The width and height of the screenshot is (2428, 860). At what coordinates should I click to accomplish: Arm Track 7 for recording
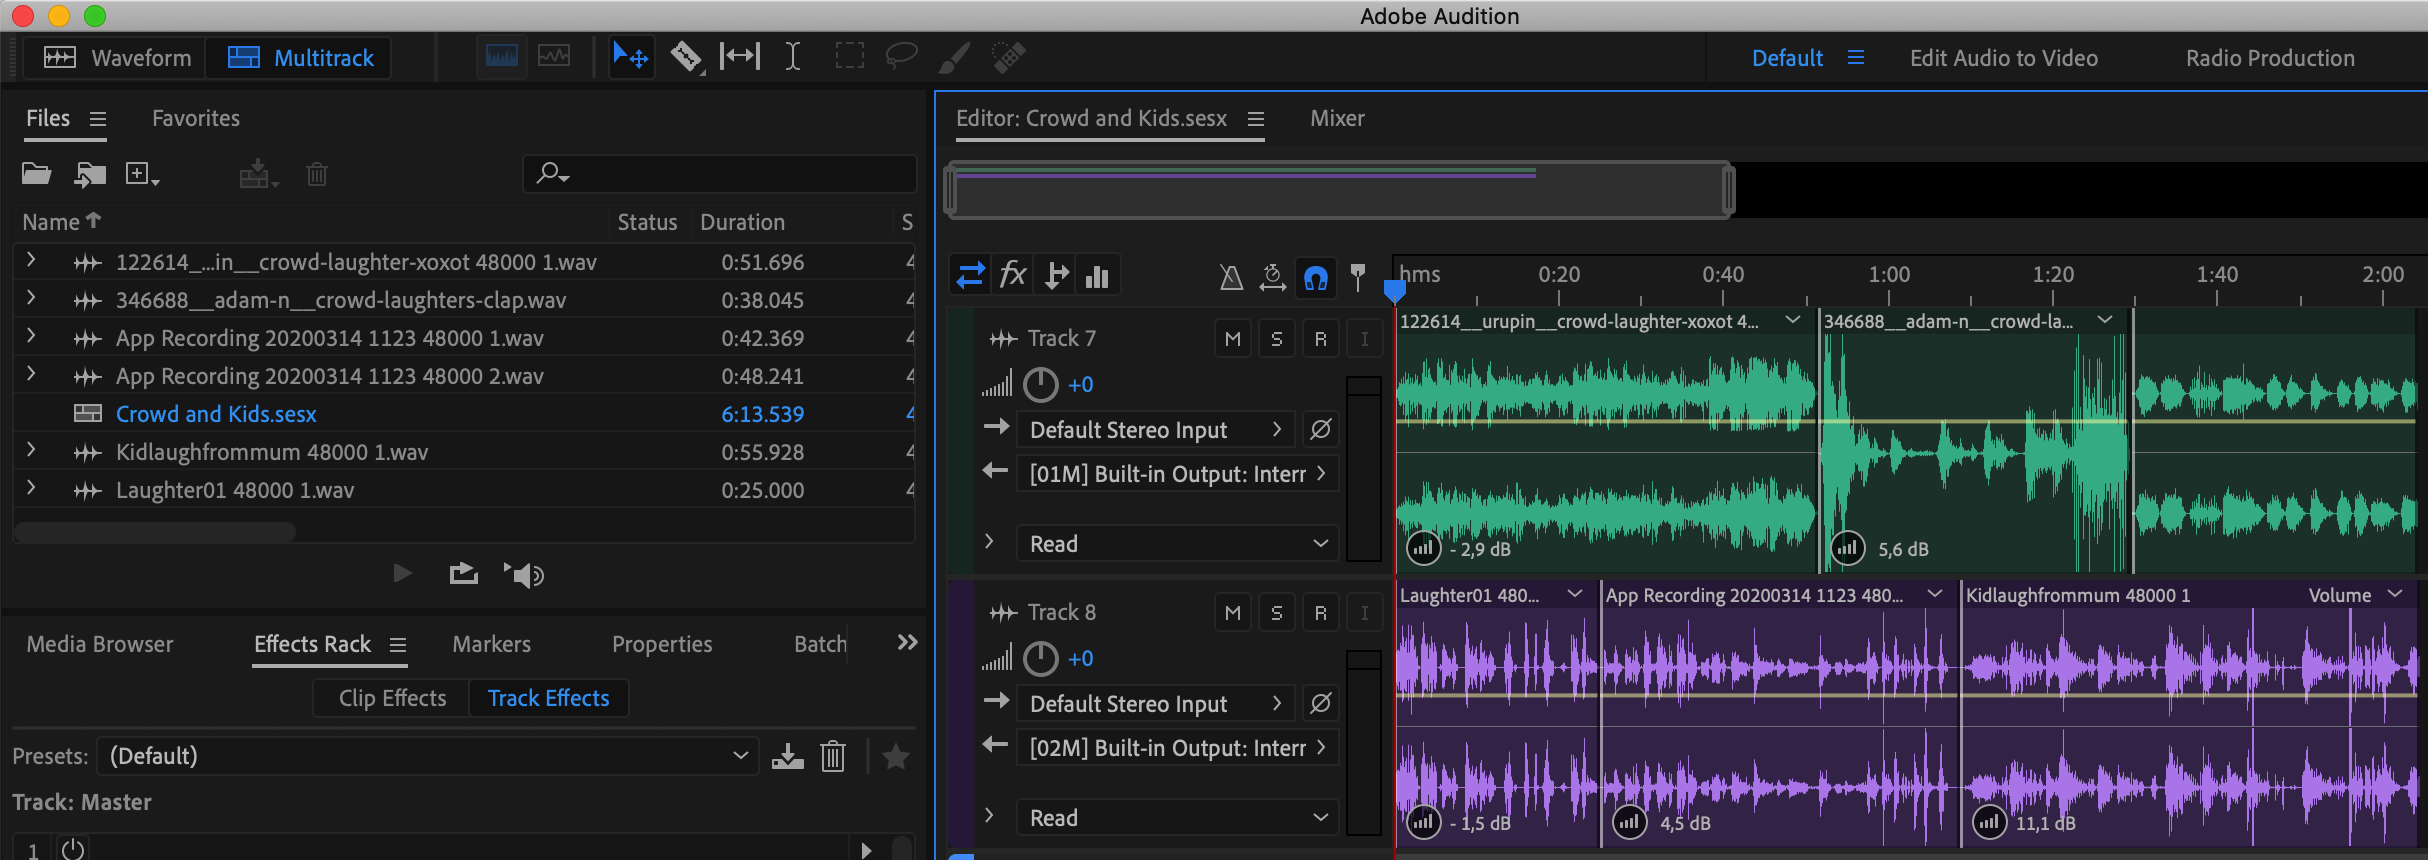coord(1320,339)
